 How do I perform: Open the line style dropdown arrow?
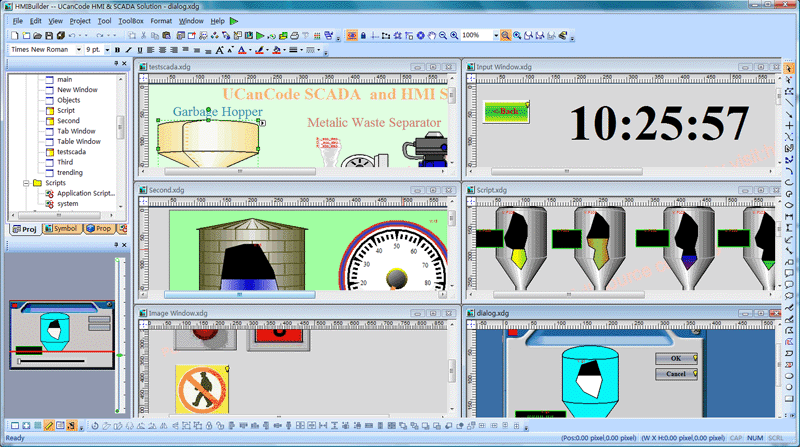click(x=318, y=49)
